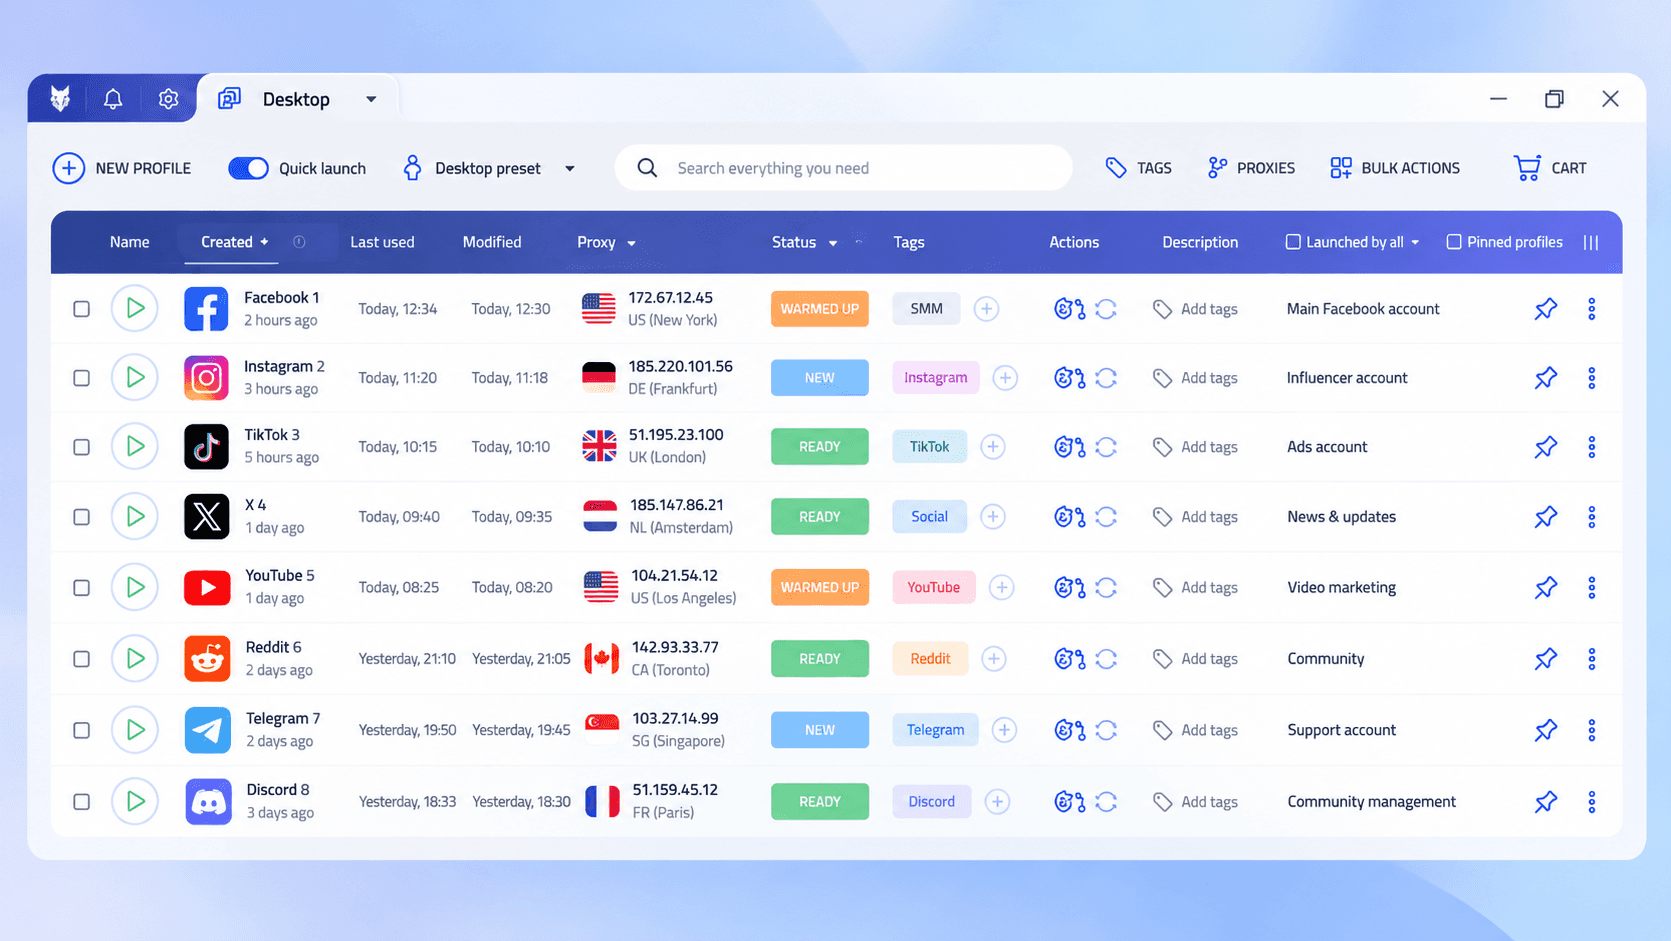Open the Proxies manager

coord(1251,168)
